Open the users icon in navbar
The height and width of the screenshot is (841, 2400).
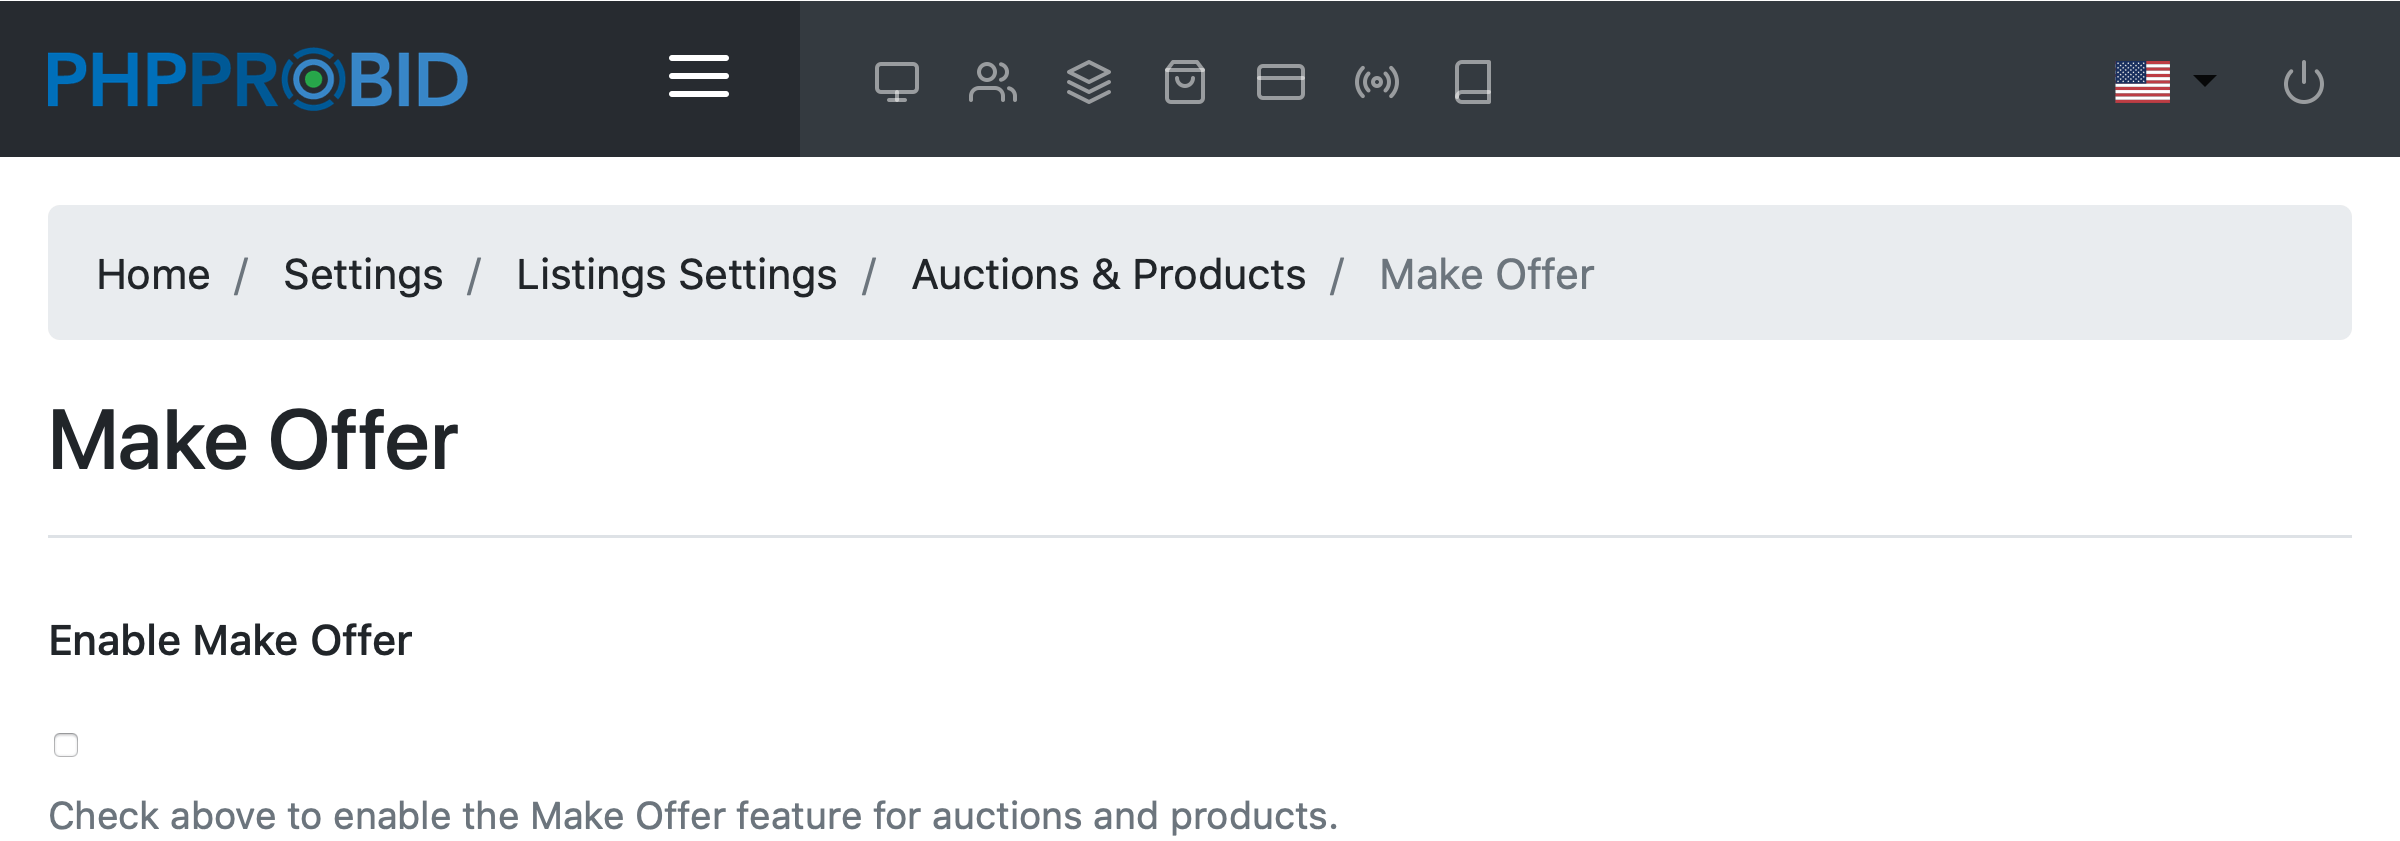pos(992,82)
